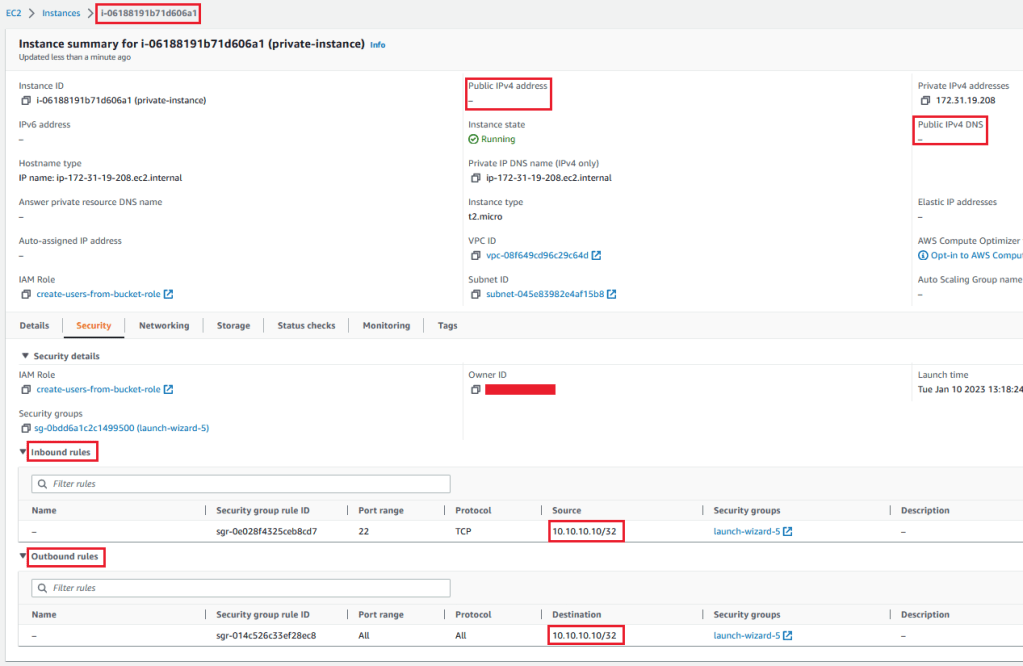Switch to the Networking tab
The width and height of the screenshot is (1023, 666).
tap(164, 326)
